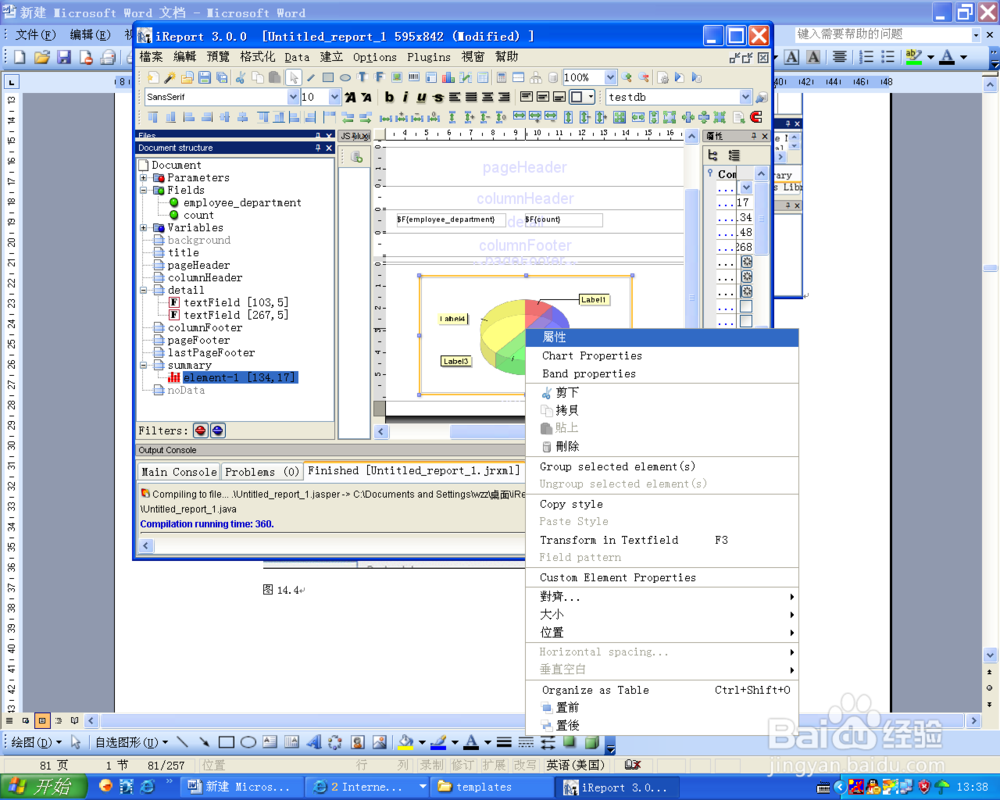Select the static text T tool
1000x800 pixels.
[x=362, y=78]
